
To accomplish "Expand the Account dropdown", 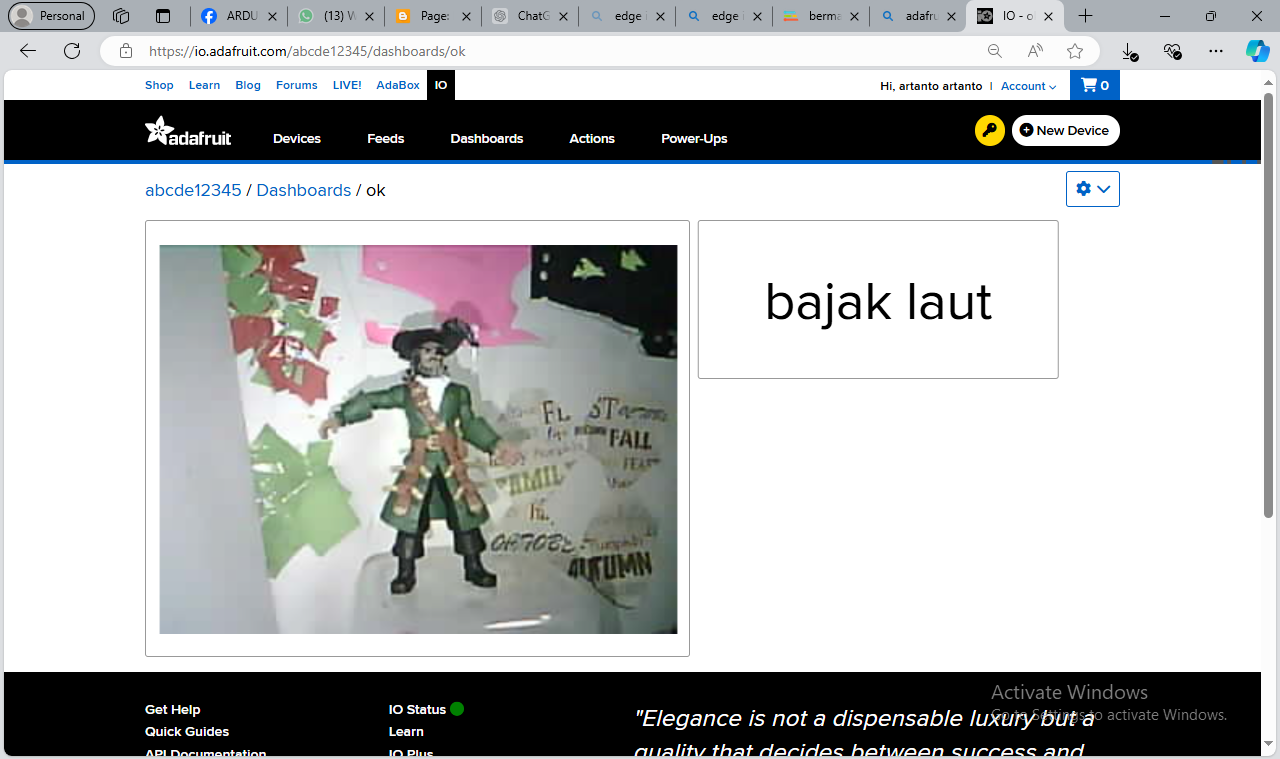I will 1028,86.
